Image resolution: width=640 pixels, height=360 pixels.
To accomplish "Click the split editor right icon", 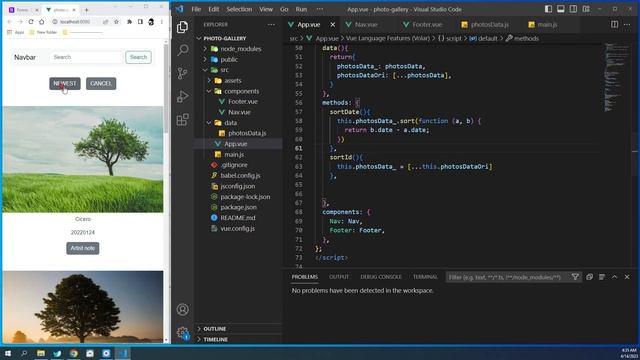I will point(614,24).
